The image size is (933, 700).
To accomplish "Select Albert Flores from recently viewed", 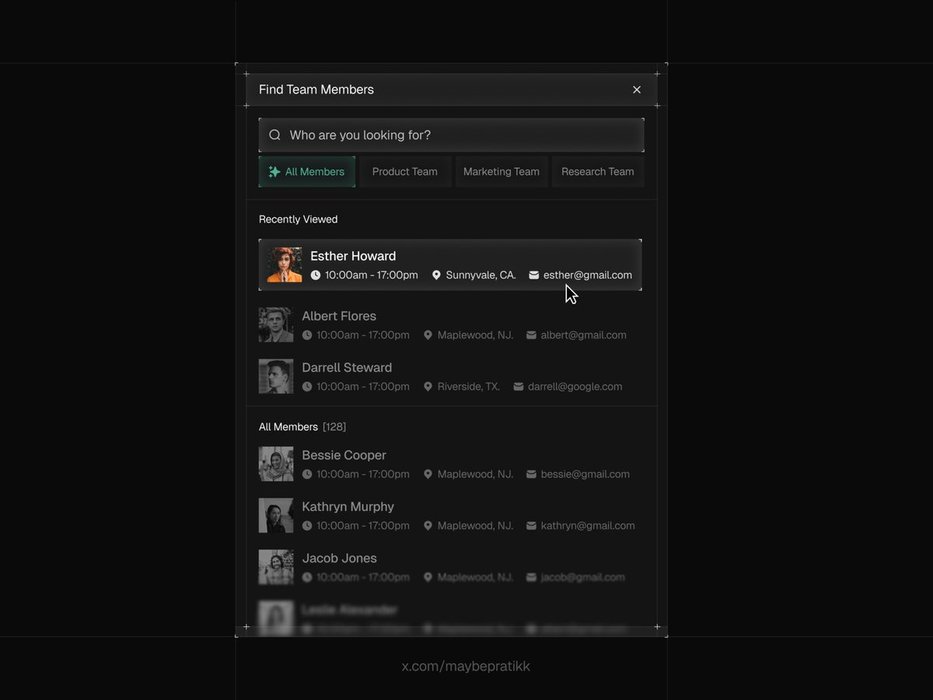I will (x=339, y=316).
